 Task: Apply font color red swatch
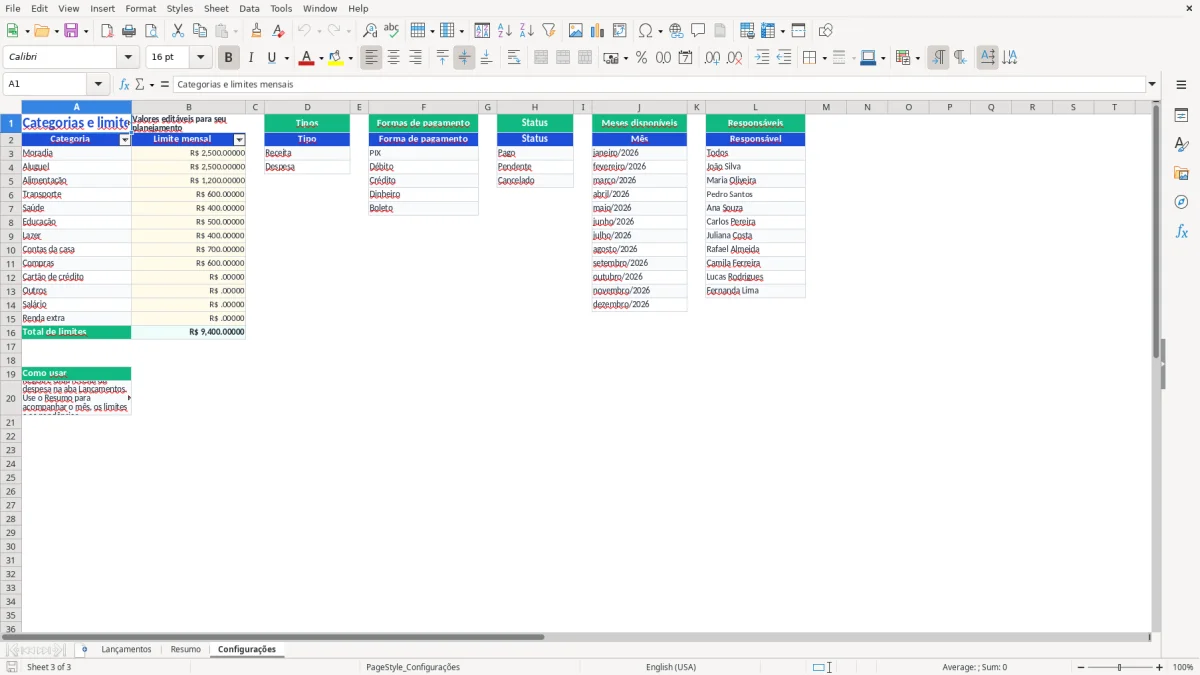(x=306, y=58)
